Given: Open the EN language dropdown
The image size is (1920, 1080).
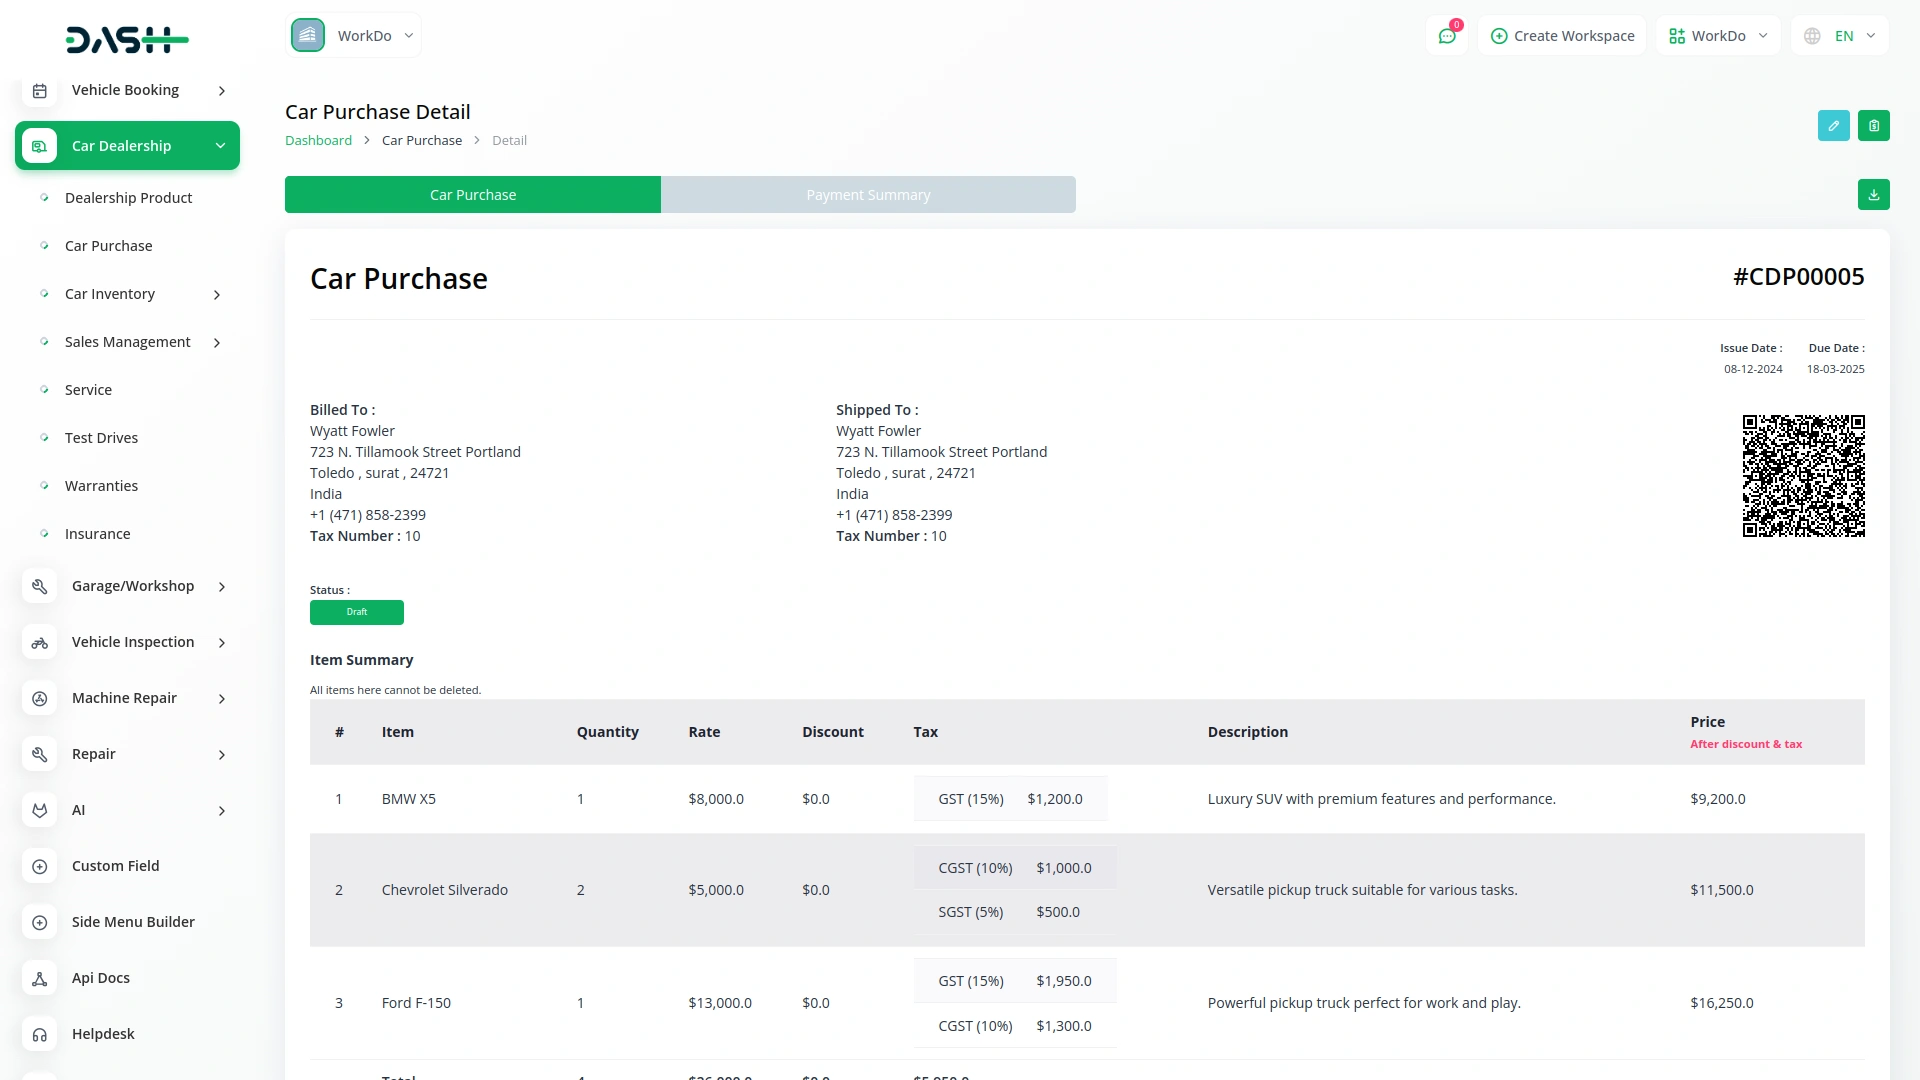Looking at the screenshot, I should 1840,36.
